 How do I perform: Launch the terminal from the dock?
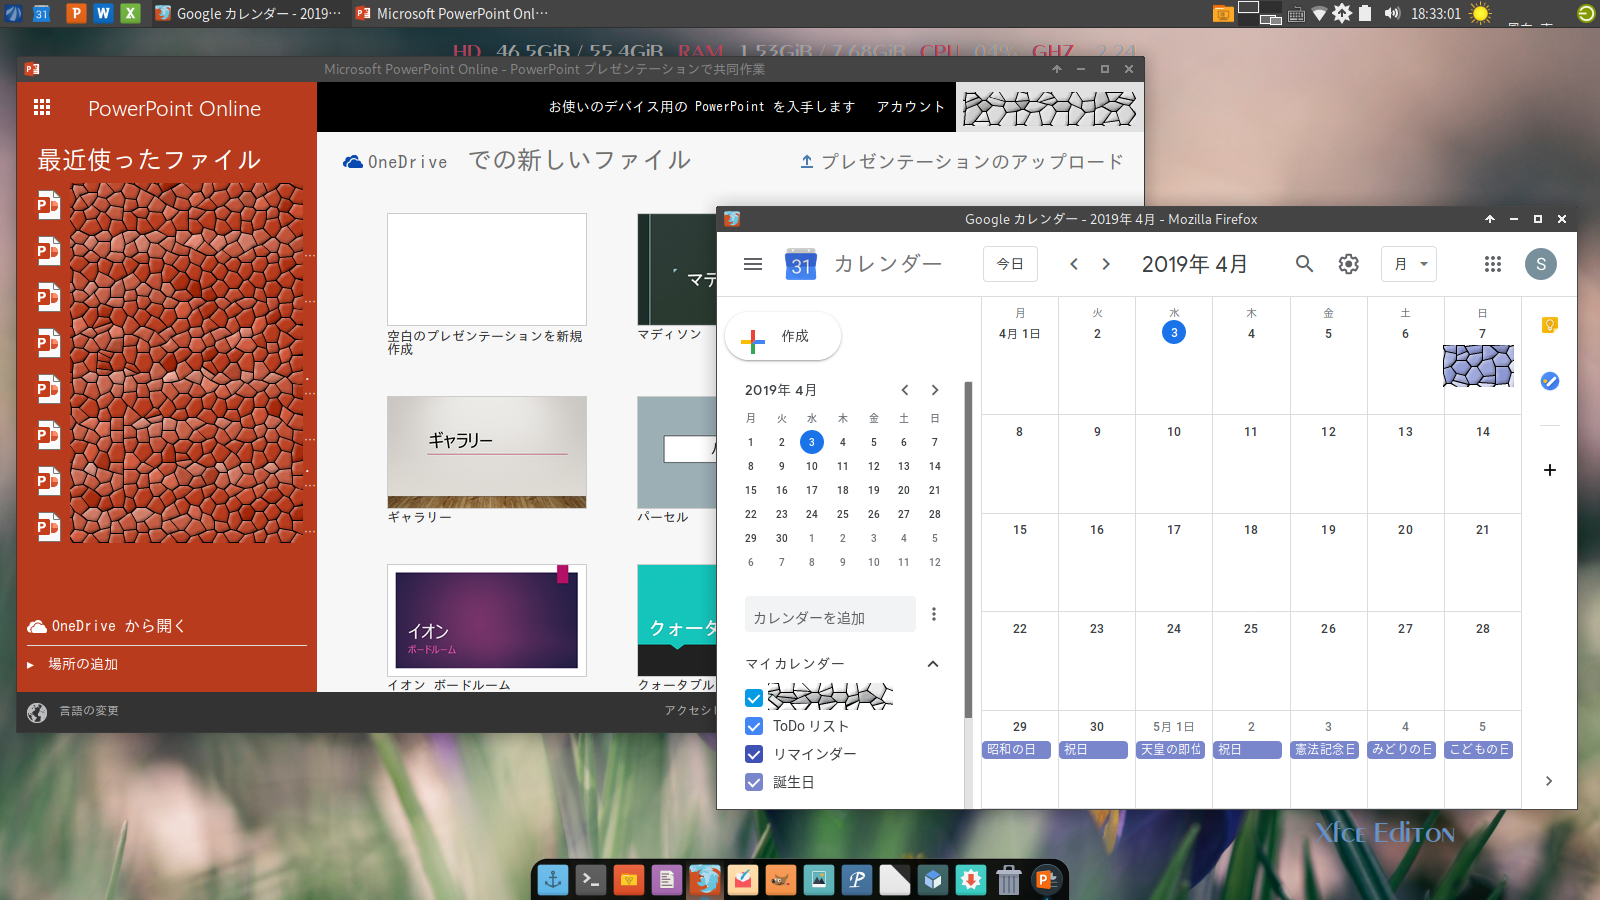[x=591, y=880]
